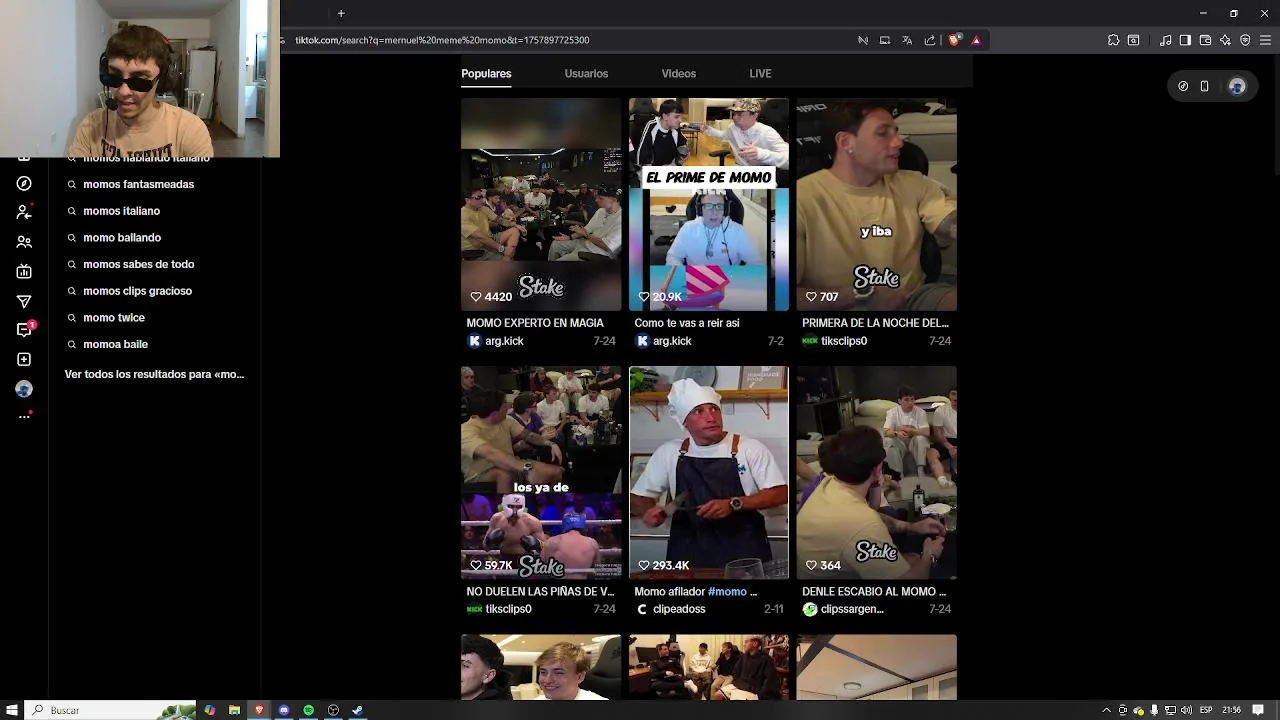Open the Windows notification center icon
Viewport: 1280px width, 720px height.
tap(1258, 710)
